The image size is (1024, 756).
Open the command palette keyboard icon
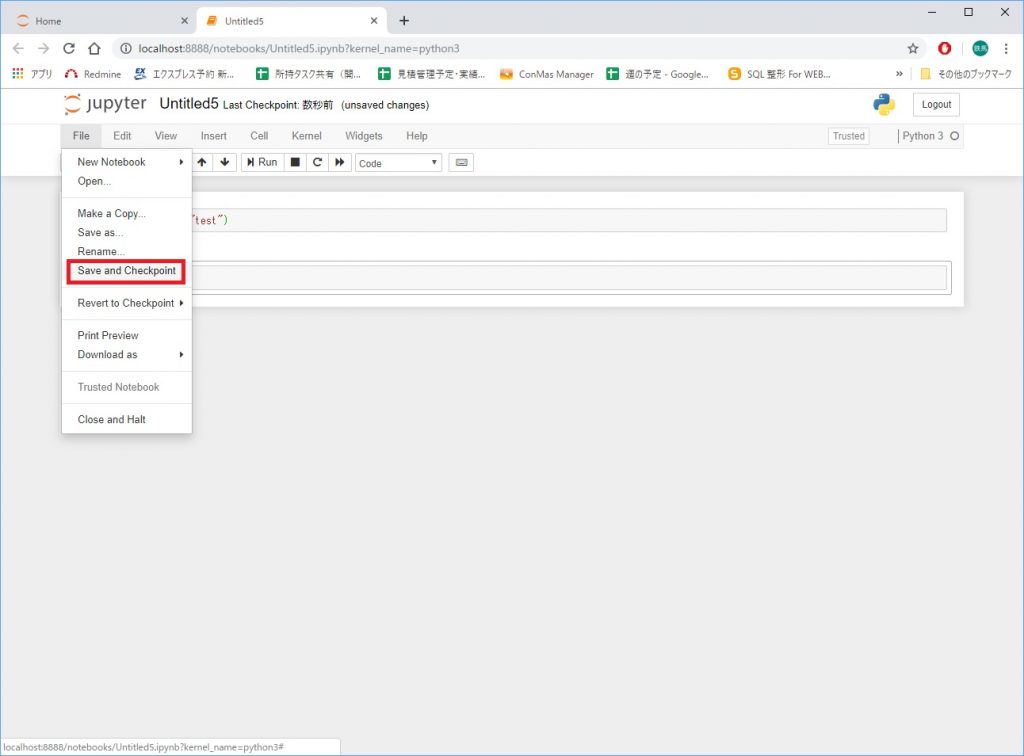(461, 163)
